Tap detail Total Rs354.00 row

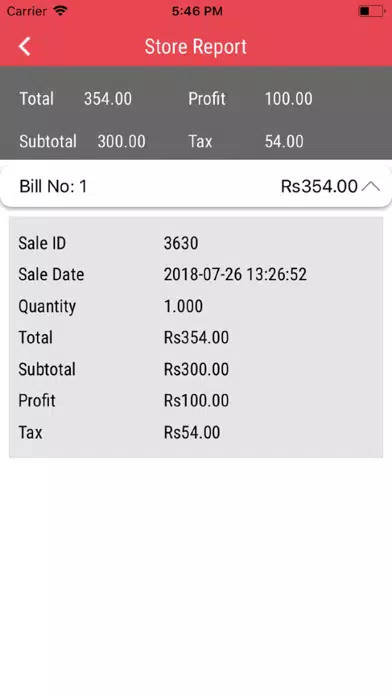tap(196, 337)
